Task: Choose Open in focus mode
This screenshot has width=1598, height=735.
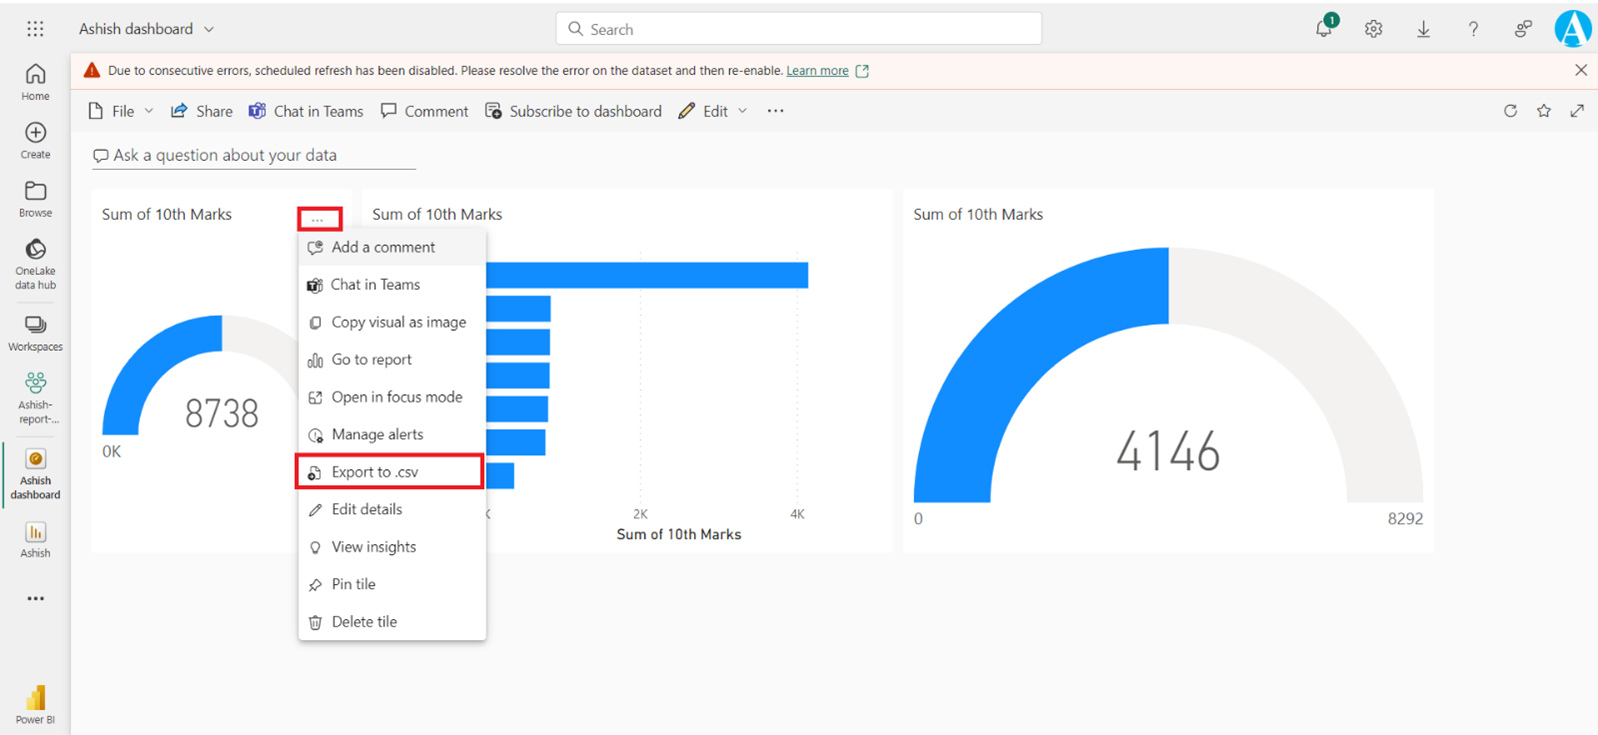Action: tap(396, 397)
